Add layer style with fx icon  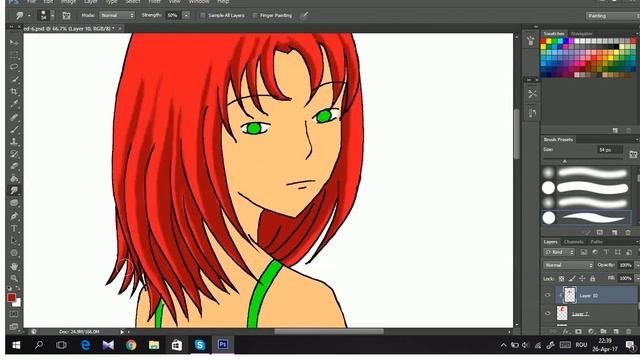565,331
